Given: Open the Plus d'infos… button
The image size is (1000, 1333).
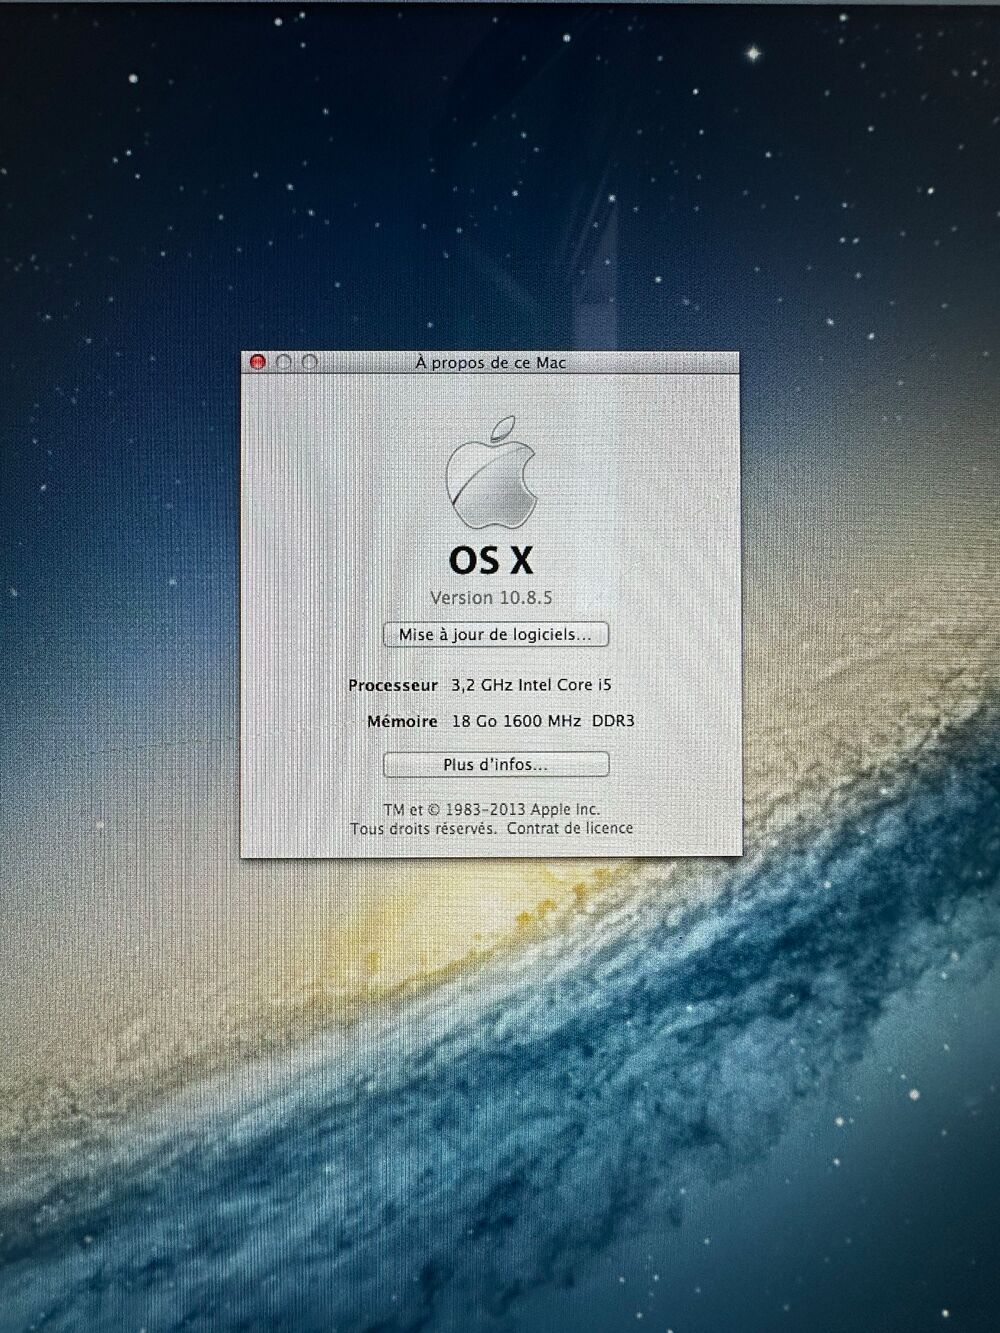Looking at the screenshot, I should (x=496, y=764).
